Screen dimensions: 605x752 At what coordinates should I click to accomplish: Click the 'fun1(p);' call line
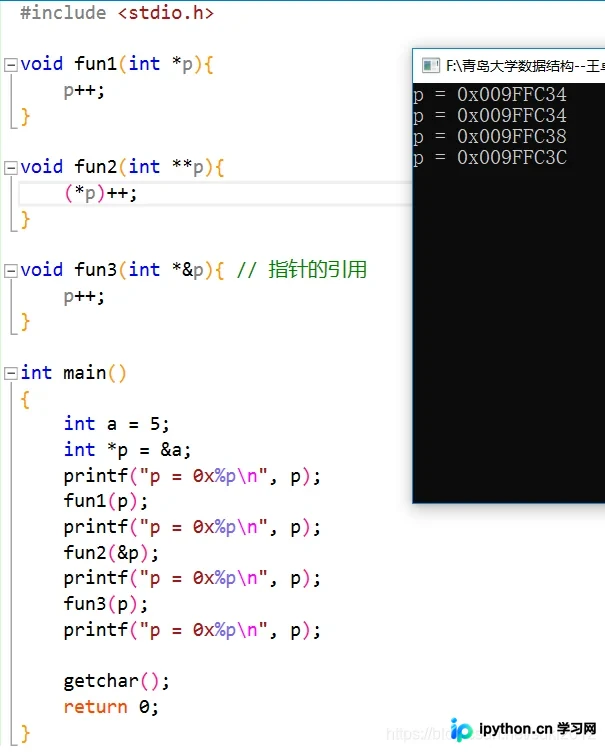106,502
